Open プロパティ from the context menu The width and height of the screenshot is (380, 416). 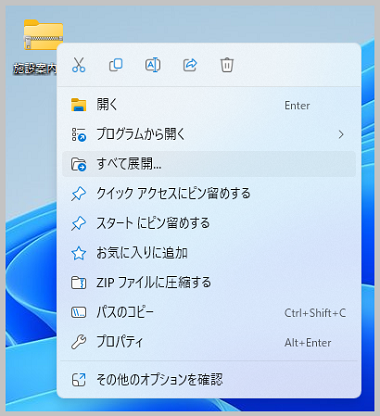click(209, 342)
